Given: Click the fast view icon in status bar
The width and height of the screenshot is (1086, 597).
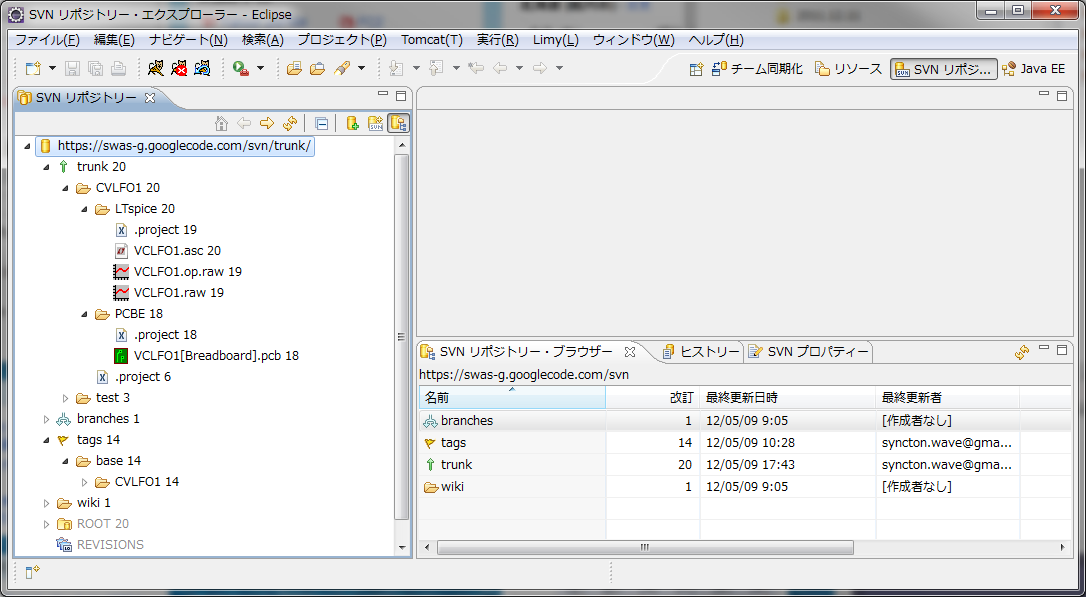Looking at the screenshot, I should pos(33,571).
